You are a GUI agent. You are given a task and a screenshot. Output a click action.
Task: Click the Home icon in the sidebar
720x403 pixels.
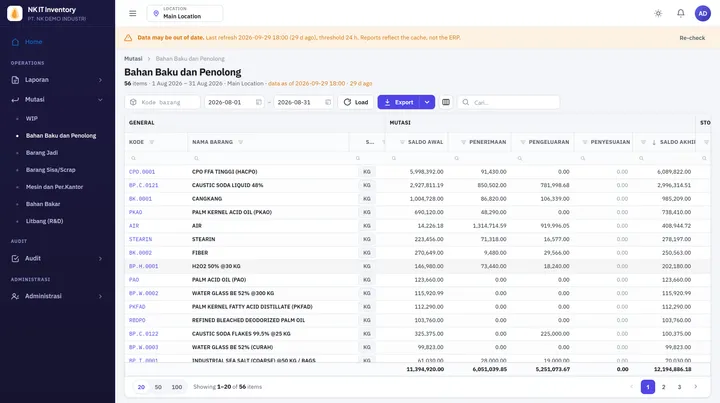tap(15, 42)
